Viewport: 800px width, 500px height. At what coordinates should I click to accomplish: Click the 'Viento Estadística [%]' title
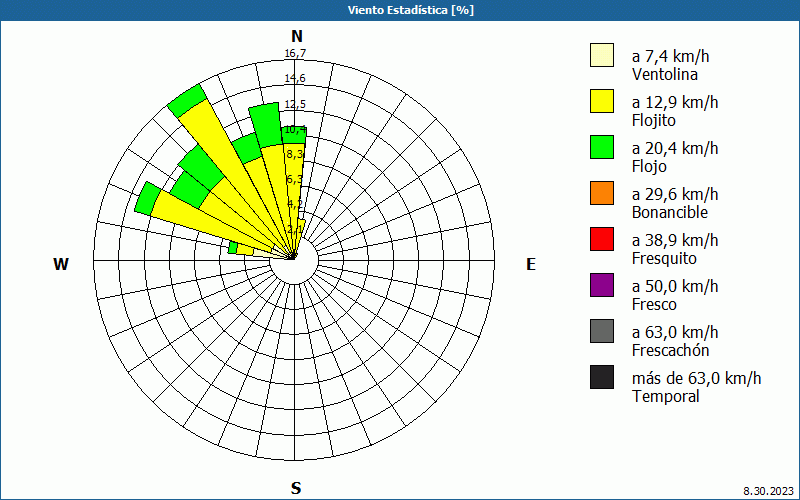411,10
